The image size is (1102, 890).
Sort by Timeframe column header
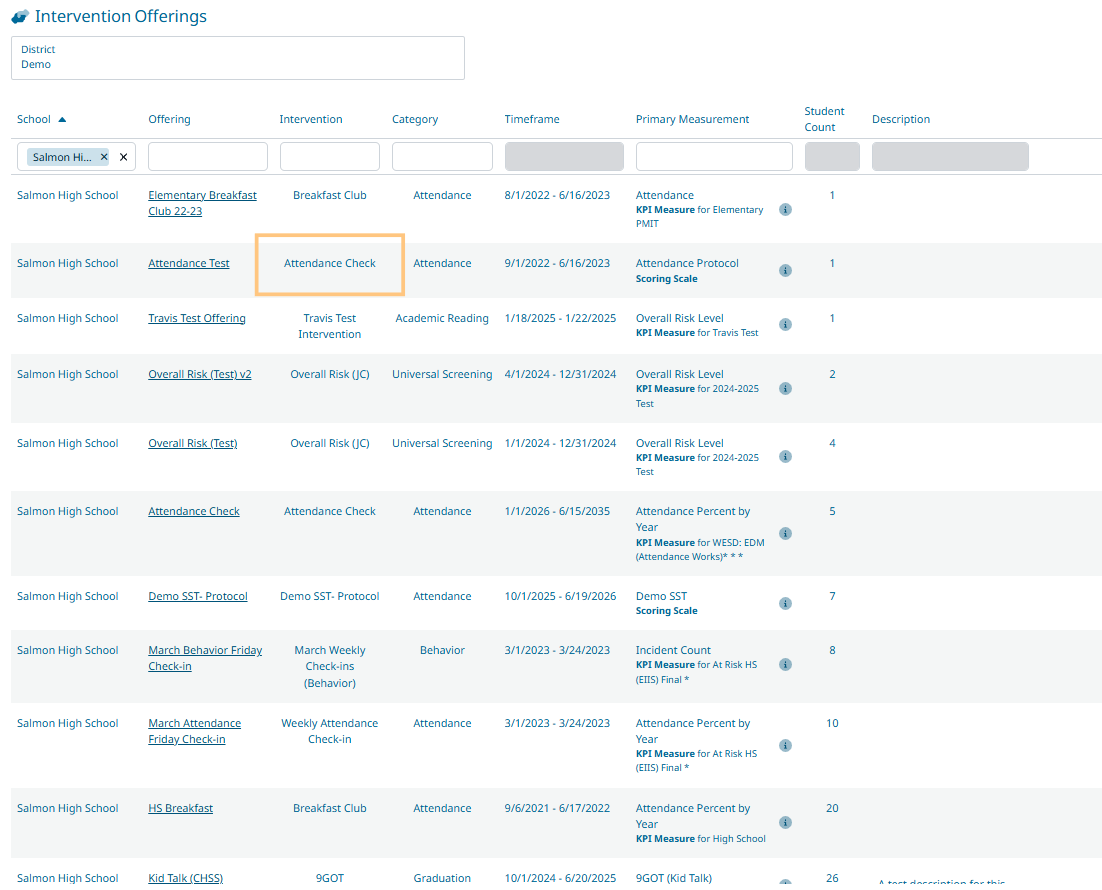[x=532, y=119]
